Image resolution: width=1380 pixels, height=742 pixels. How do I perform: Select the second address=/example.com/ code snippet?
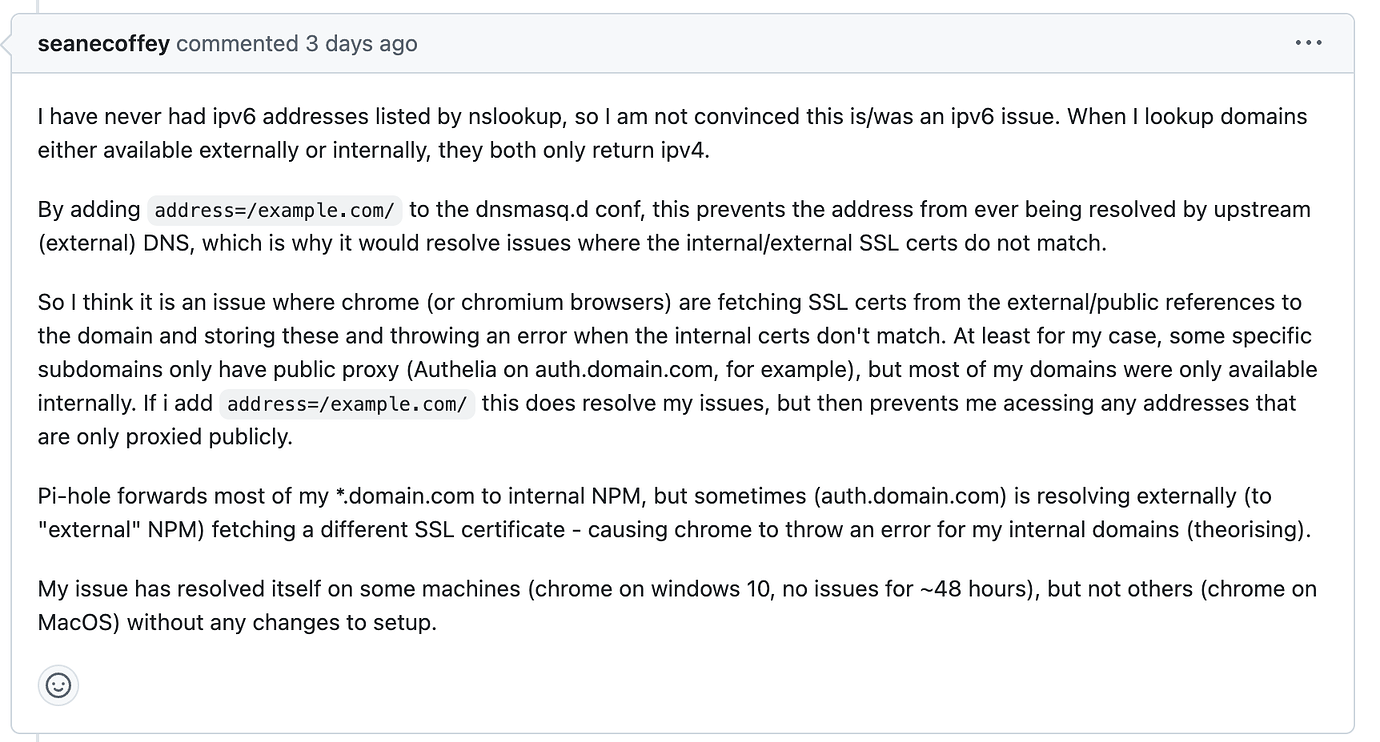(347, 403)
